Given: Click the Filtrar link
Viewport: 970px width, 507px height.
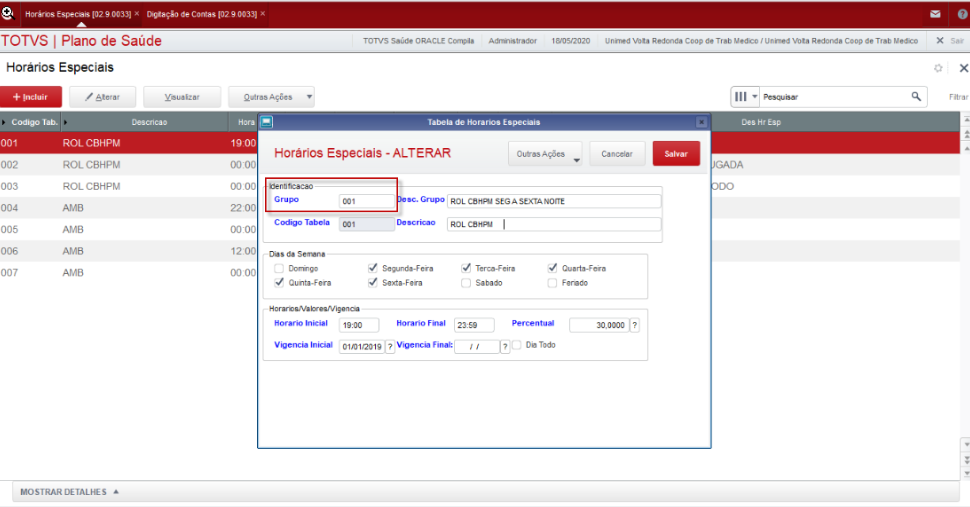Looking at the screenshot, I should coord(958,97).
